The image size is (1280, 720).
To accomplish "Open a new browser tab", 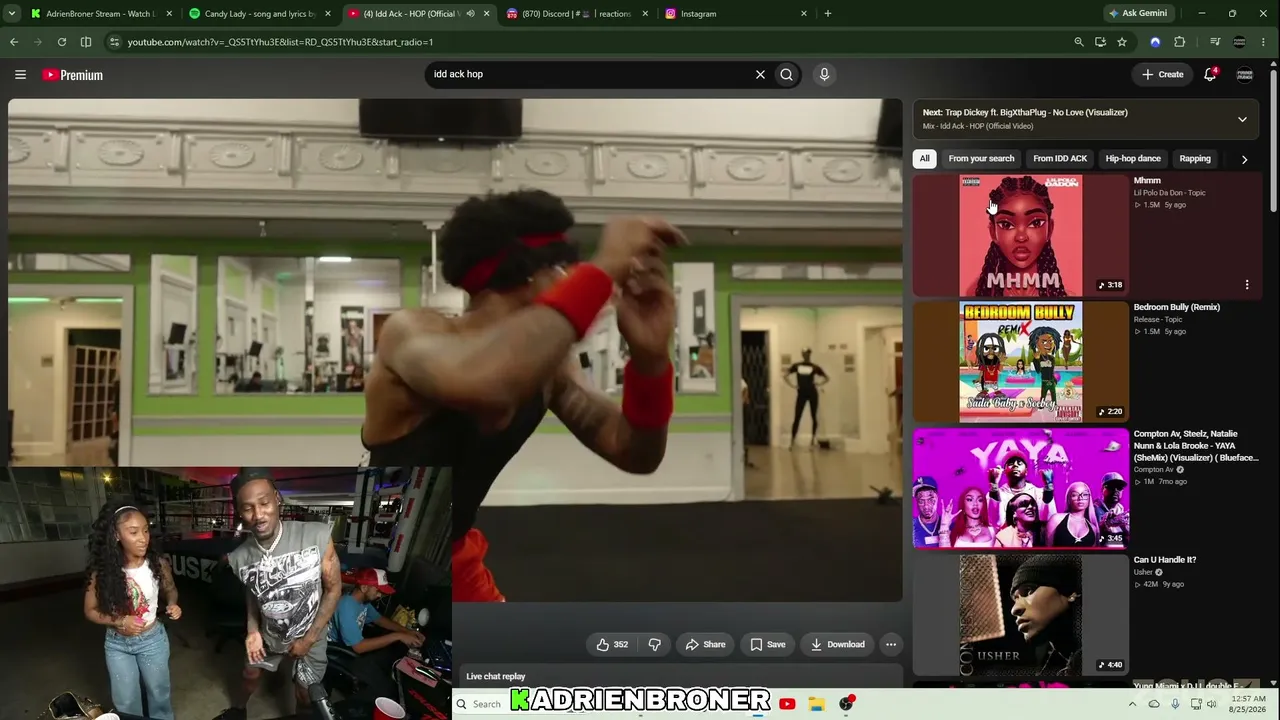I will pos(828,14).
